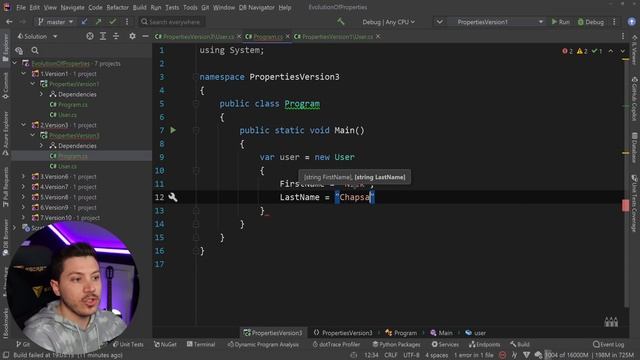640x360 pixels.
Task: Collapse the EvolutionOfProperties solution node
Action: (x=15, y=63)
